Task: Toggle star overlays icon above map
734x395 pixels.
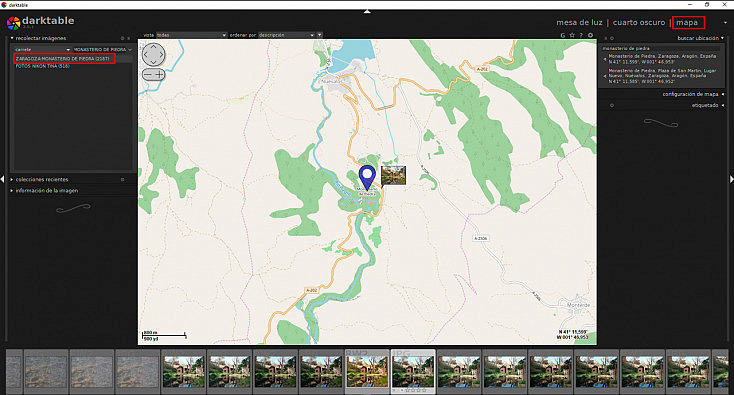Action: [572, 35]
